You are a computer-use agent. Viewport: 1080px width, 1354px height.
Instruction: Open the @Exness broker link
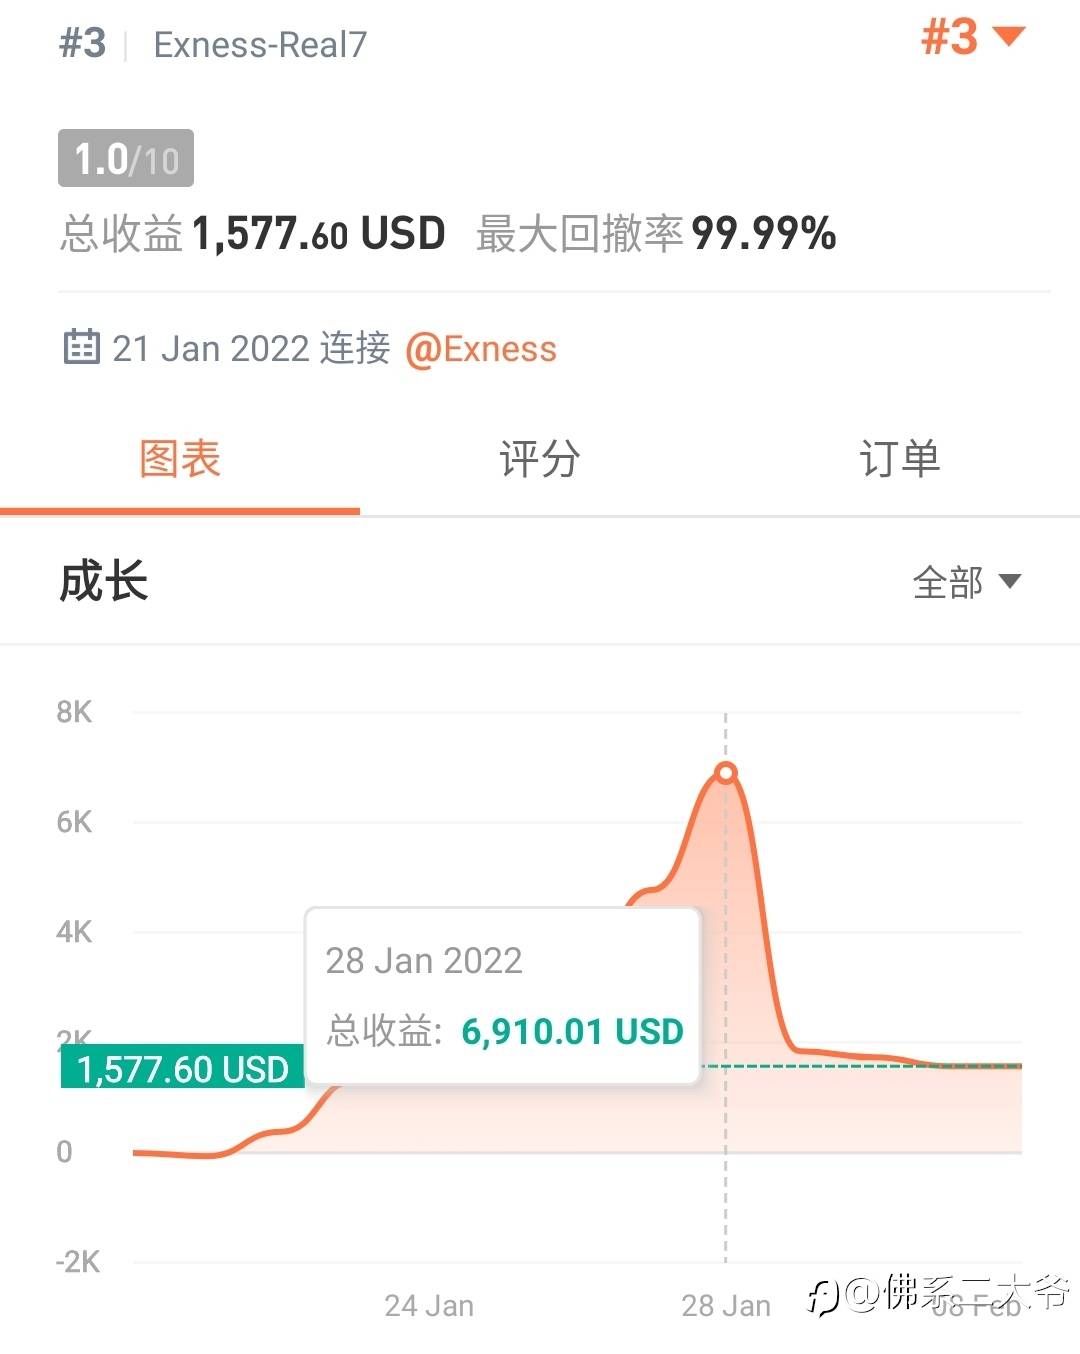480,349
